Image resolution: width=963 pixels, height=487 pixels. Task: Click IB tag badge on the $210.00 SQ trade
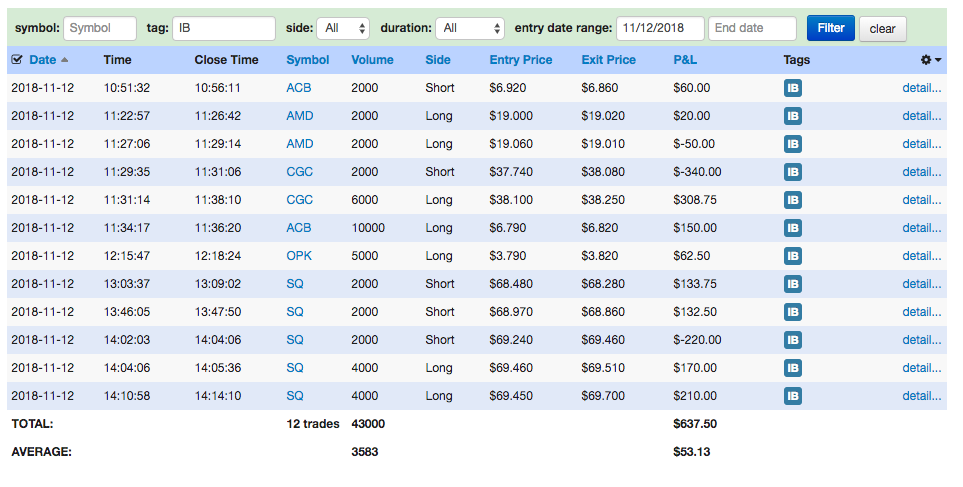click(792, 396)
